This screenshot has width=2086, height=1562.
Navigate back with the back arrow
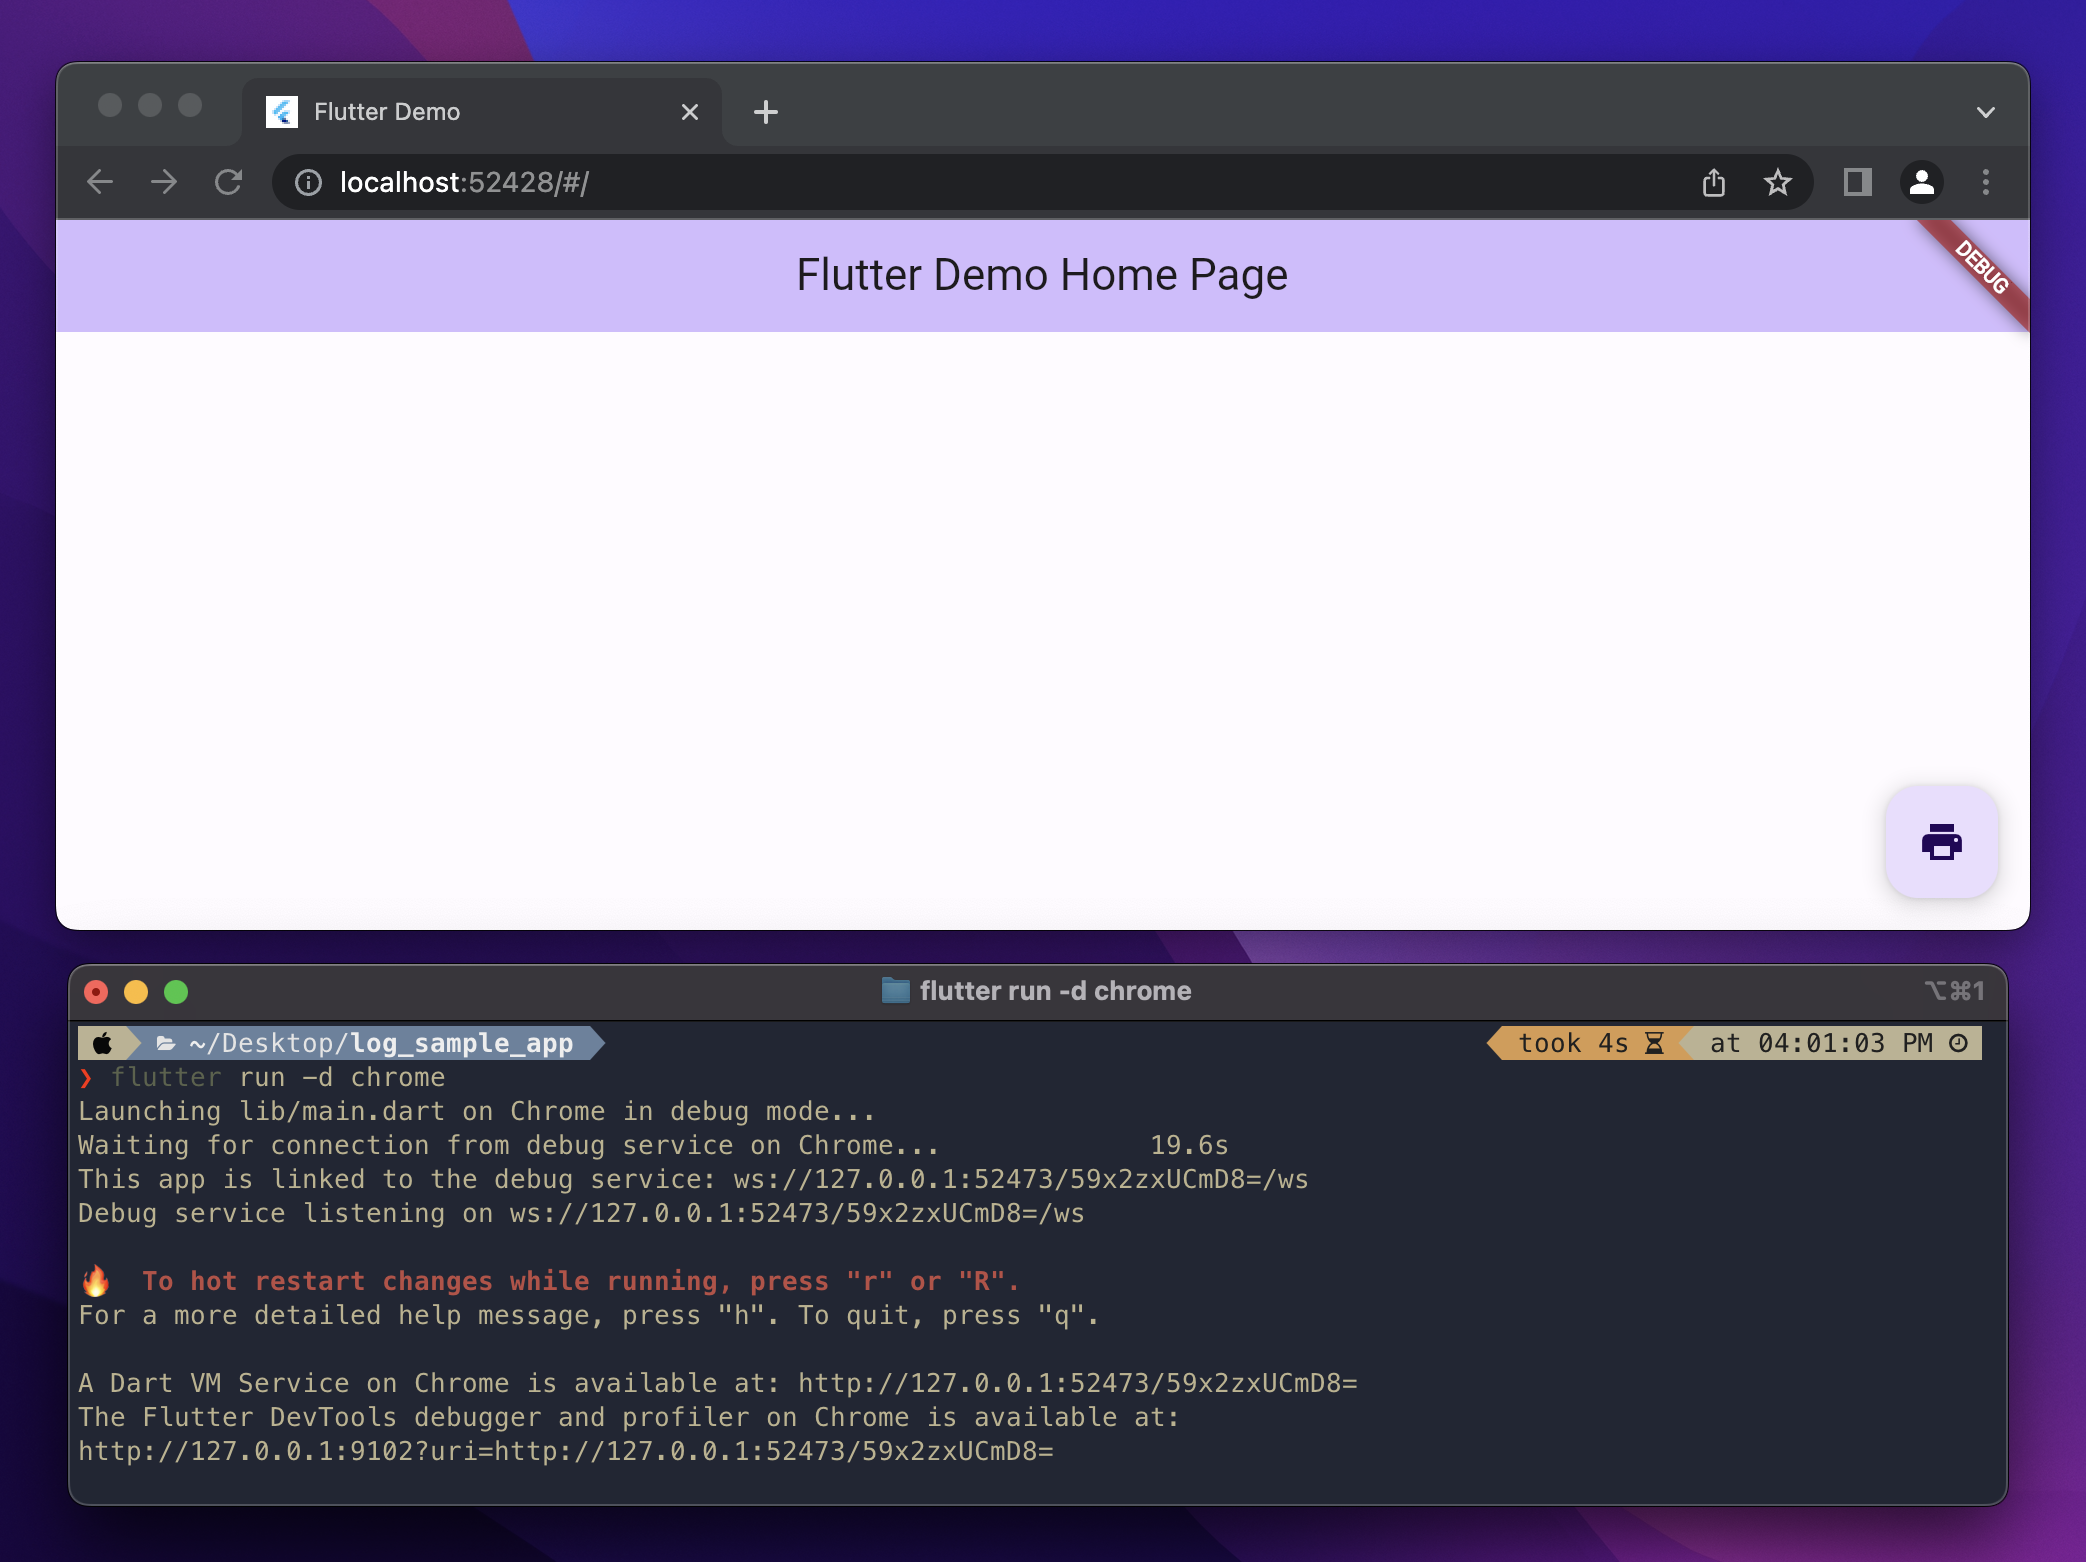pos(100,182)
